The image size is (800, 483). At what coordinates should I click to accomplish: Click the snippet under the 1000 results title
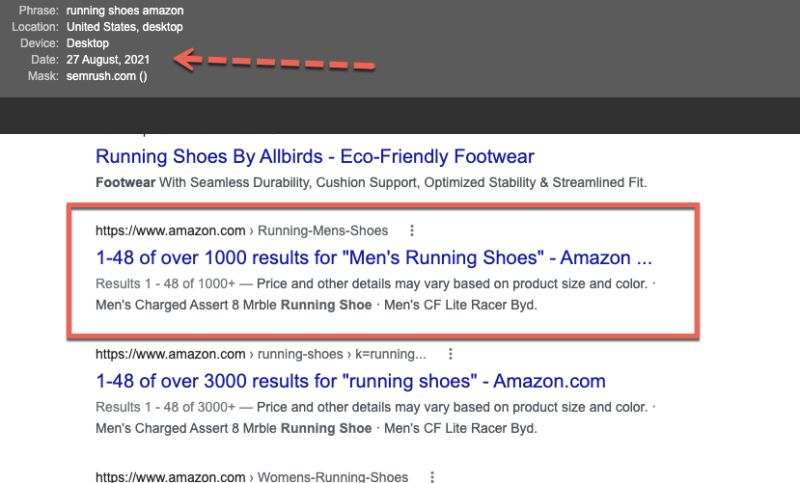tap(375, 293)
